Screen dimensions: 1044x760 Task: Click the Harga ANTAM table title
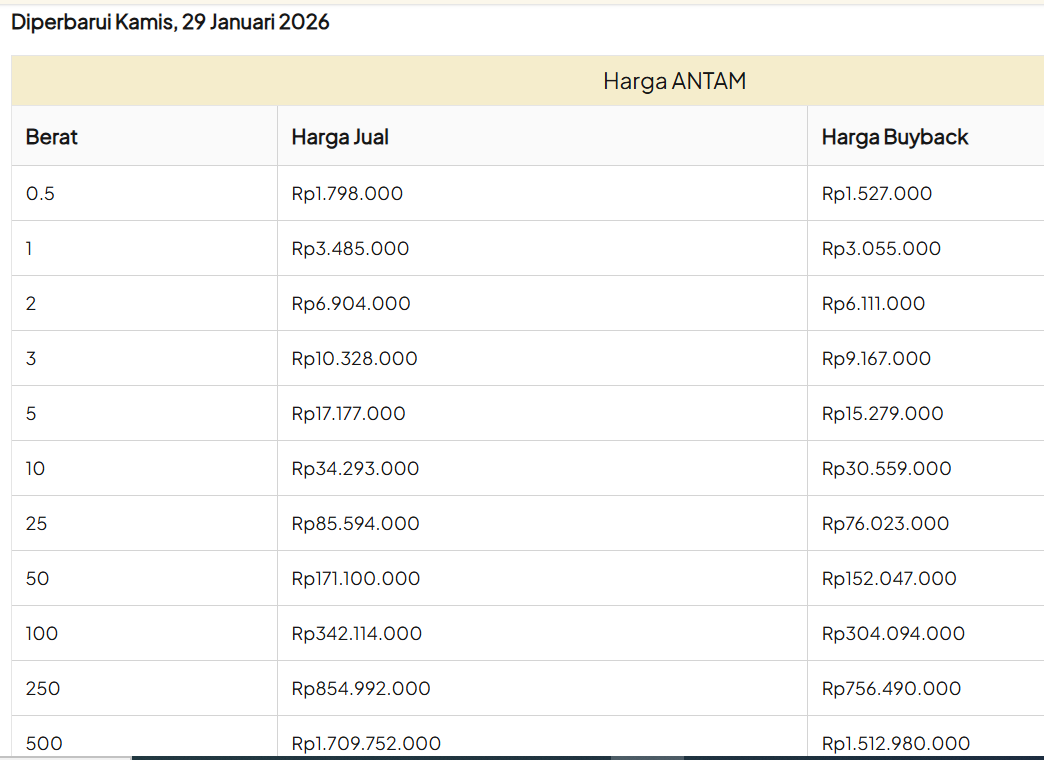coord(674,81)
